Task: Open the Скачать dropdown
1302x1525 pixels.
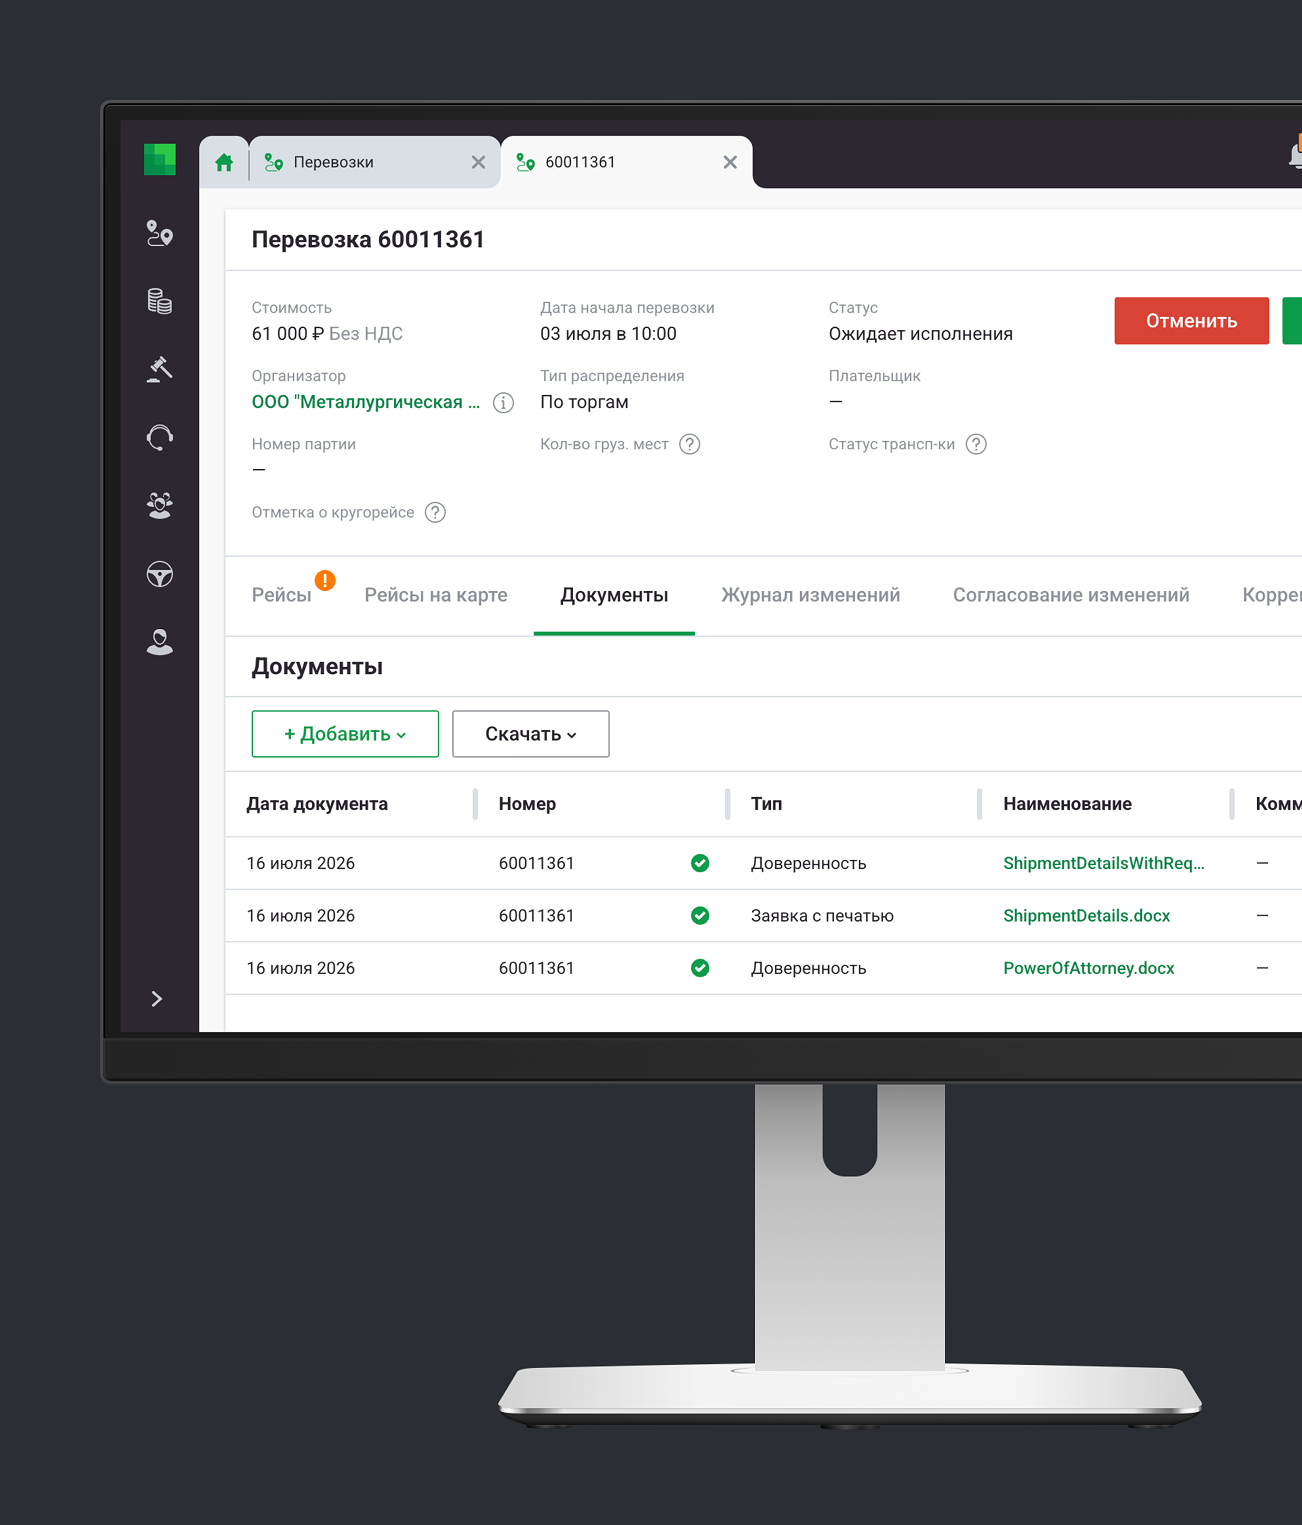Action: coord(531,734)
